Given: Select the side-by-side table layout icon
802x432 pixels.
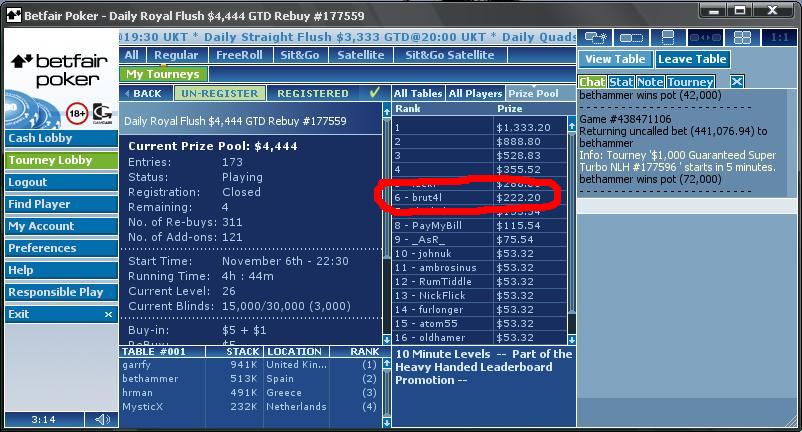Looking at the screenshot, I should tap(631, 38).
